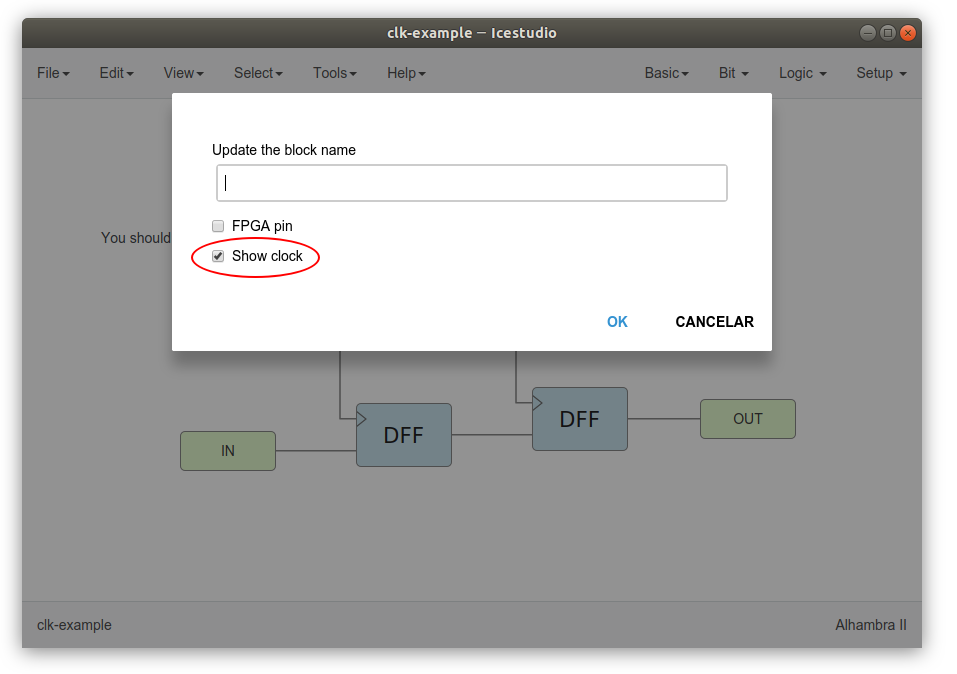Open the Select dropdown menu
The height and width of the screenshot is (674, 957).
click(x=257, y=72)
